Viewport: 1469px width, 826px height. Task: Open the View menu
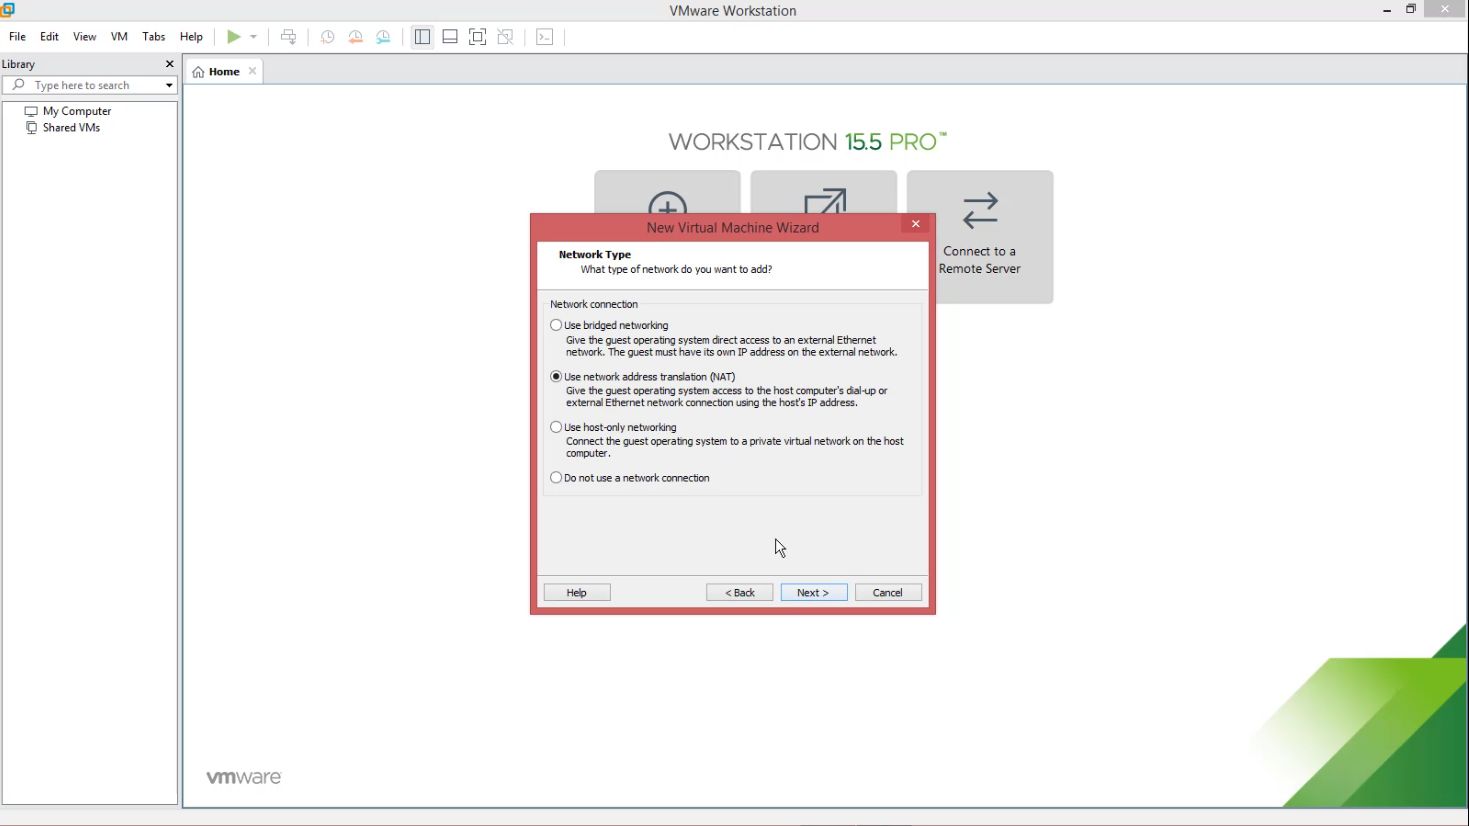click(x=85, y=37)
